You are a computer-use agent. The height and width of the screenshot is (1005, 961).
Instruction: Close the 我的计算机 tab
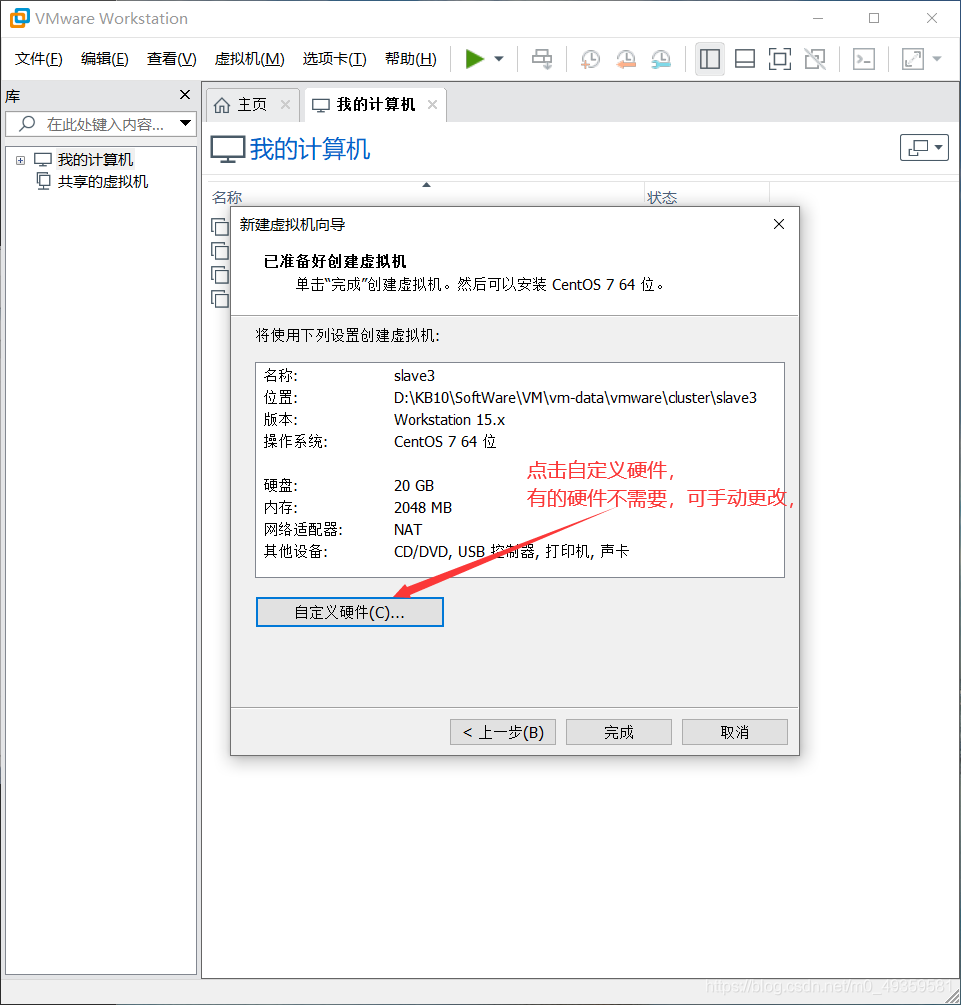tap(433, 104)
